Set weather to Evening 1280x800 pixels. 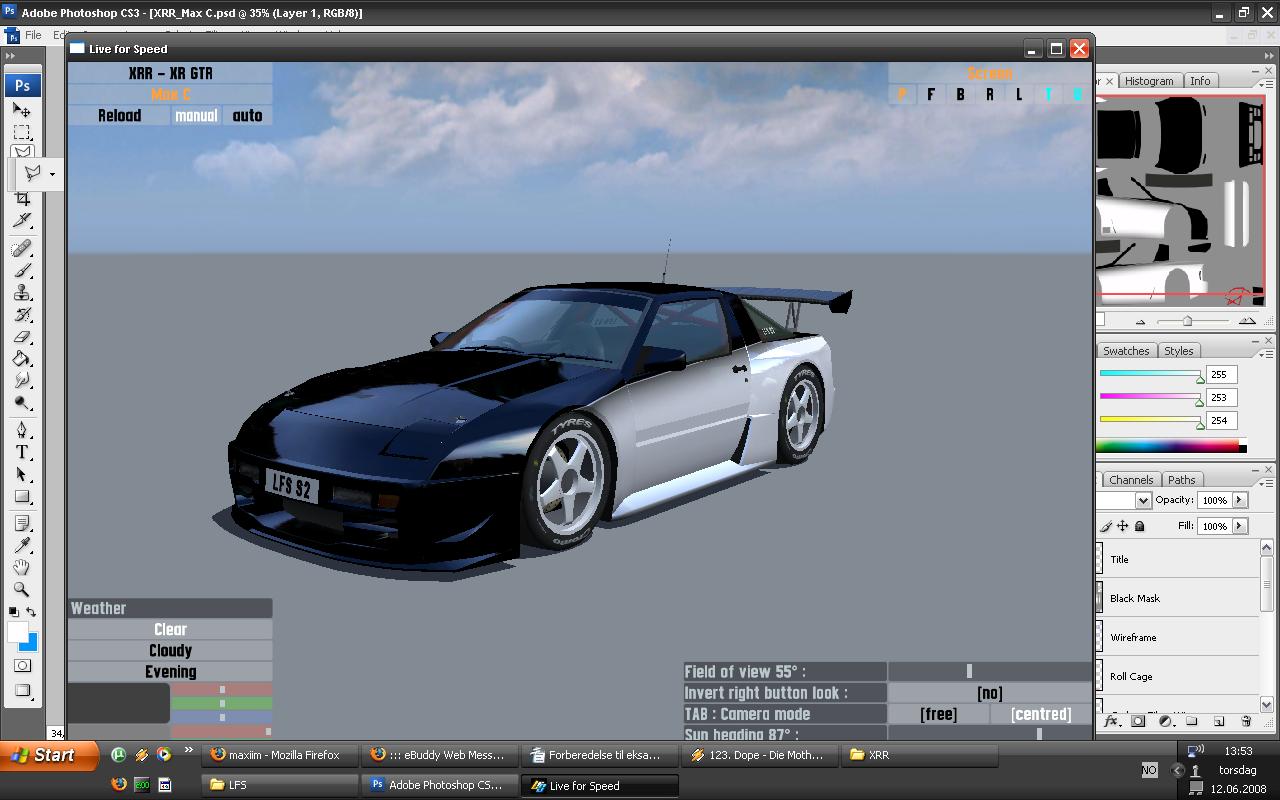(x=170, y=672)
